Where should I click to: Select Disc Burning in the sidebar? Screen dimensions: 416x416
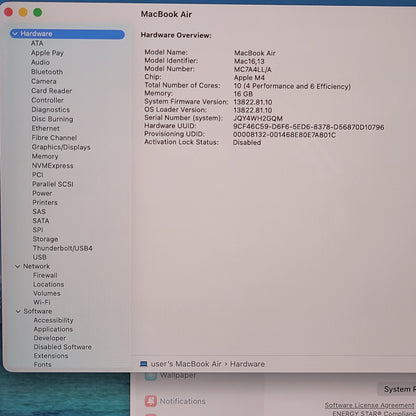[x=52, y=119]
